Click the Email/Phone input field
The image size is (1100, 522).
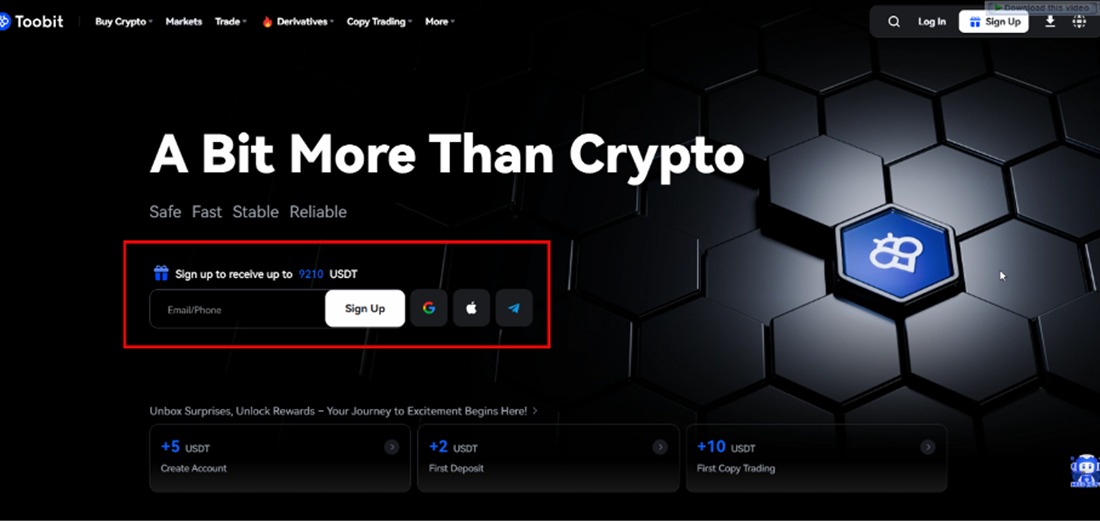point(238,309)
